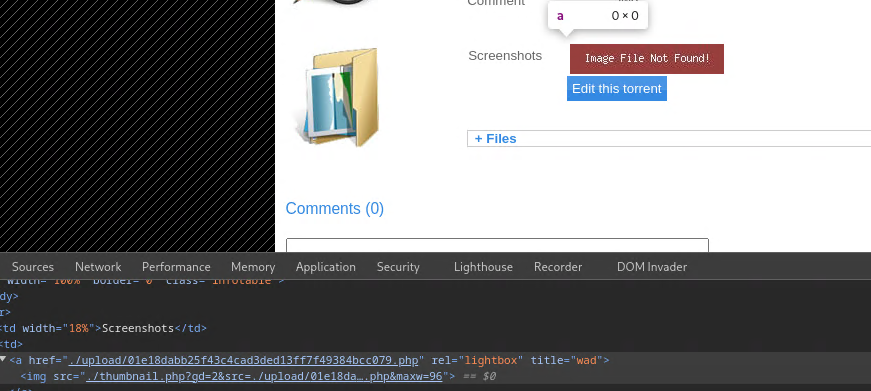This screenshot has height=391, width=871.
Task: Select the rel "lightbox" attribute value
Action: [491, 360]
